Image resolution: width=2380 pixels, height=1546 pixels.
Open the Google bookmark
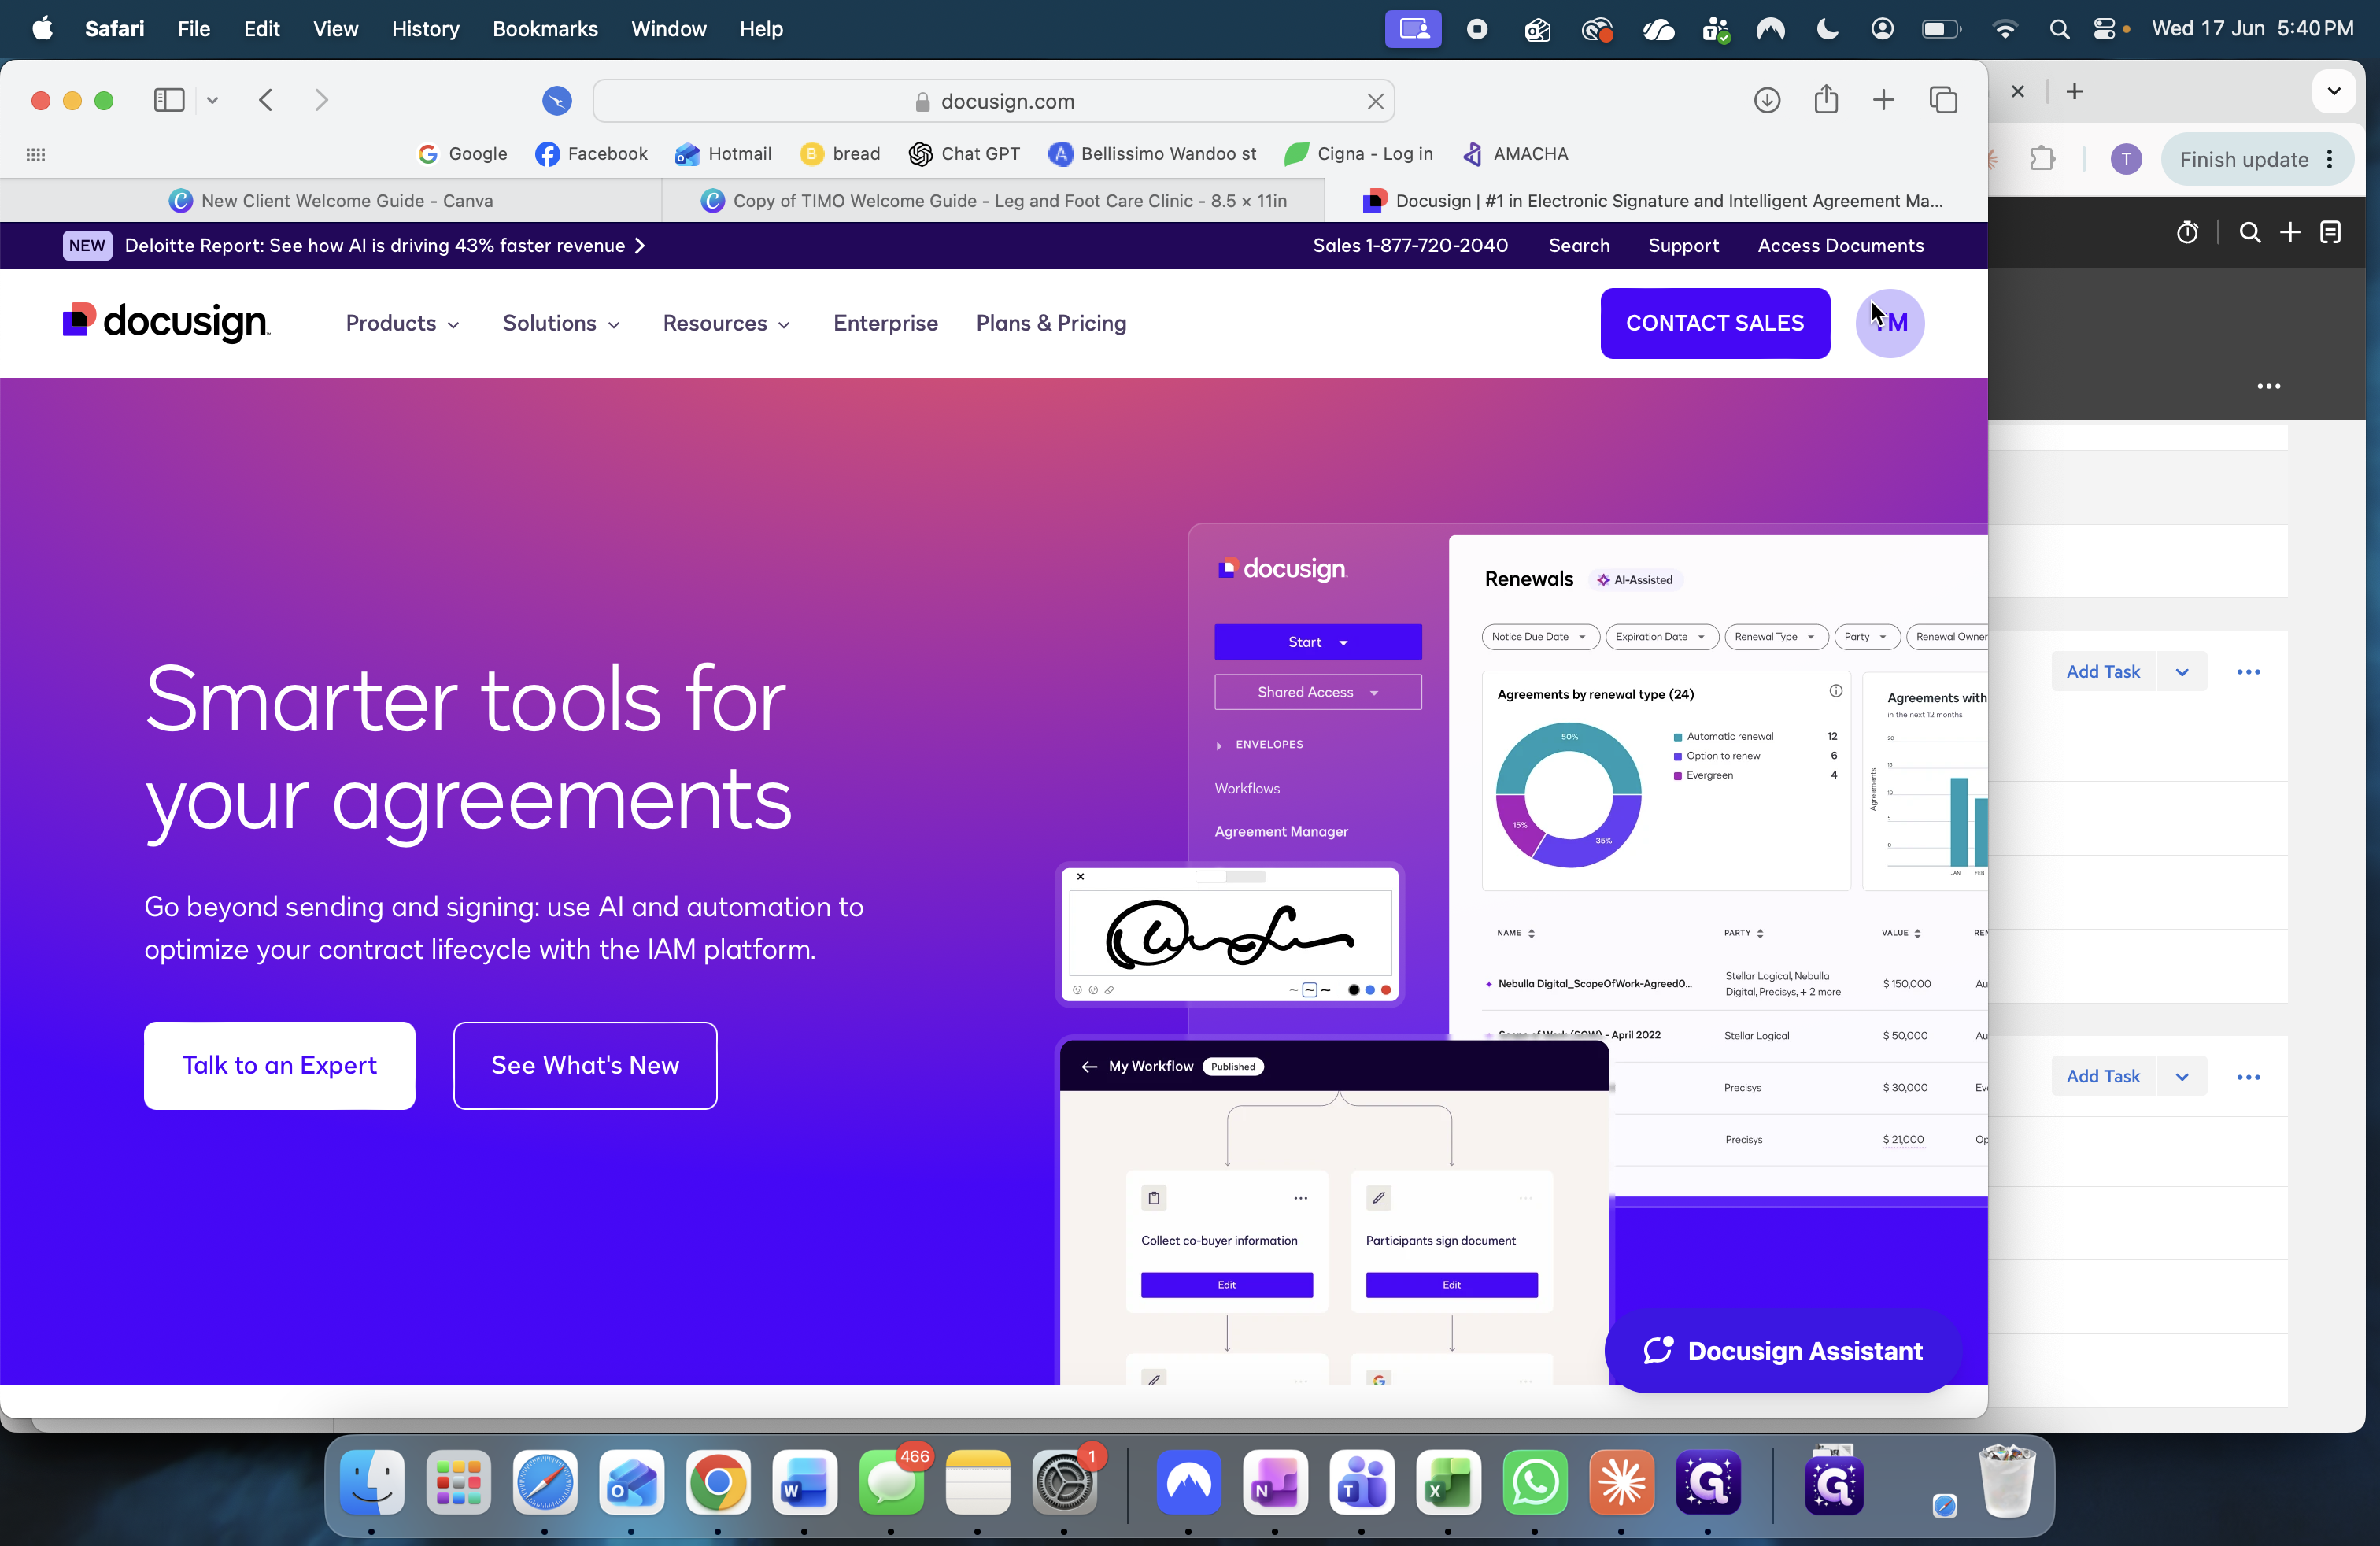click(462, 154)
